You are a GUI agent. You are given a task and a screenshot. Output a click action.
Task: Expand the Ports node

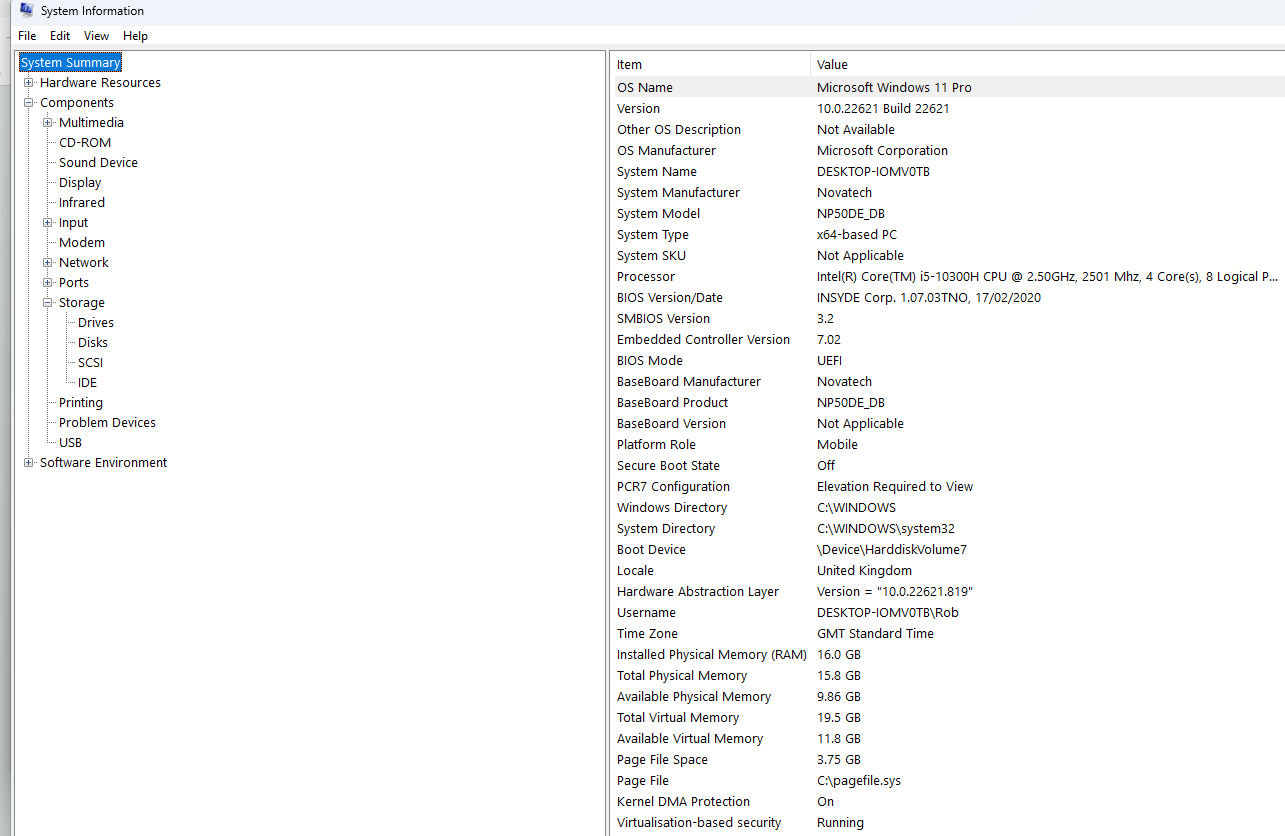tap(48, 283)
